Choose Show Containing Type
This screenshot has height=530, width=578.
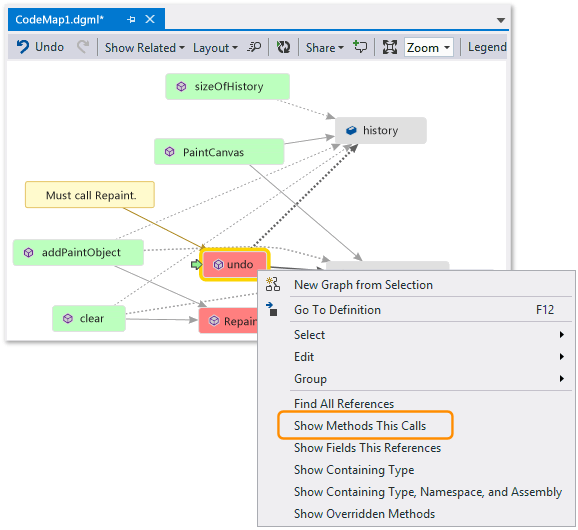click(x=416, y=470)
